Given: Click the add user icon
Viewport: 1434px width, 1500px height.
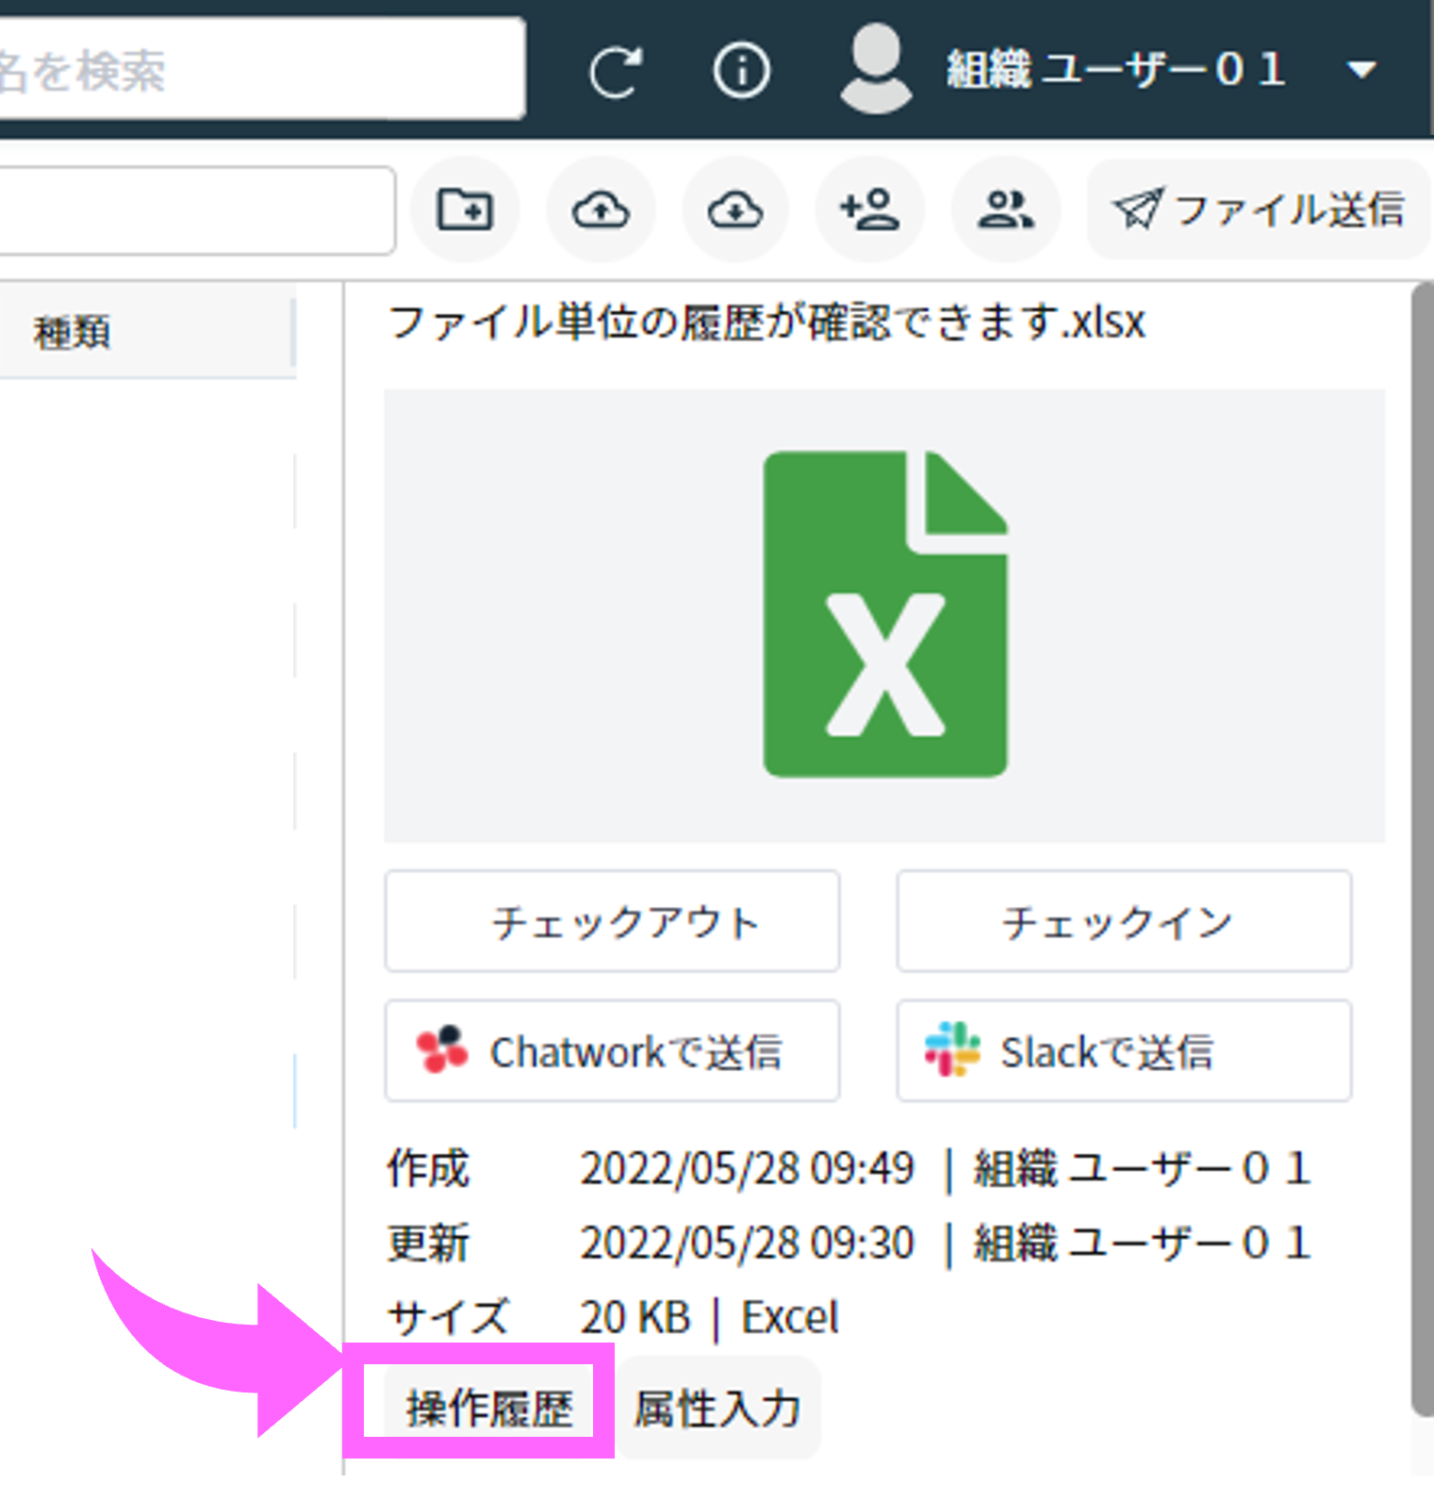Looking at the screenshot, I should (x=870, y=210).
